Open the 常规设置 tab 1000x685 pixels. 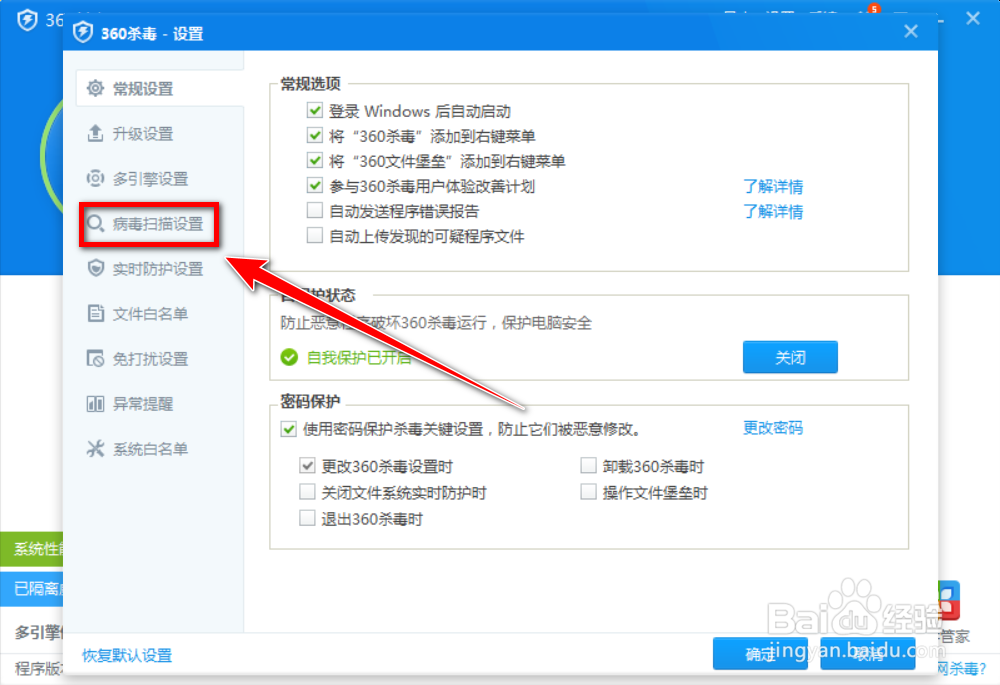tap(159, 88)
